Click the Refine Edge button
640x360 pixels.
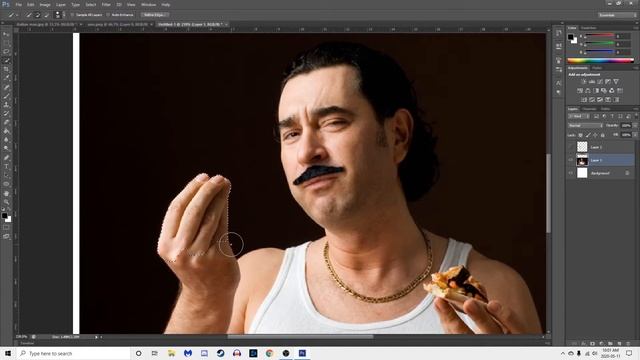[155, 15]
